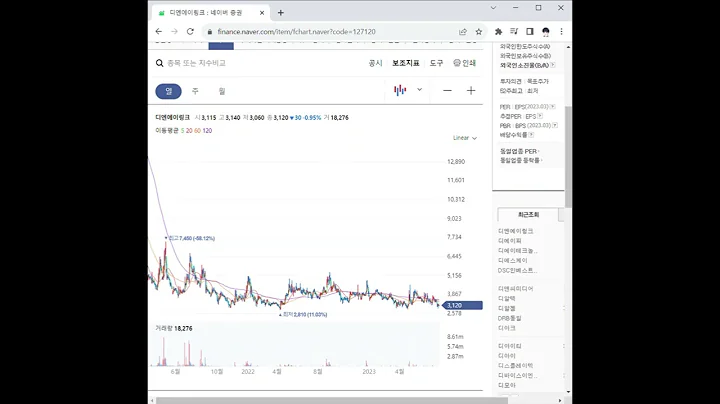This screenshot has height=404, width=720.
Task: Open 디에이테크놀.. from recent list
Action: tap(518, 251)
